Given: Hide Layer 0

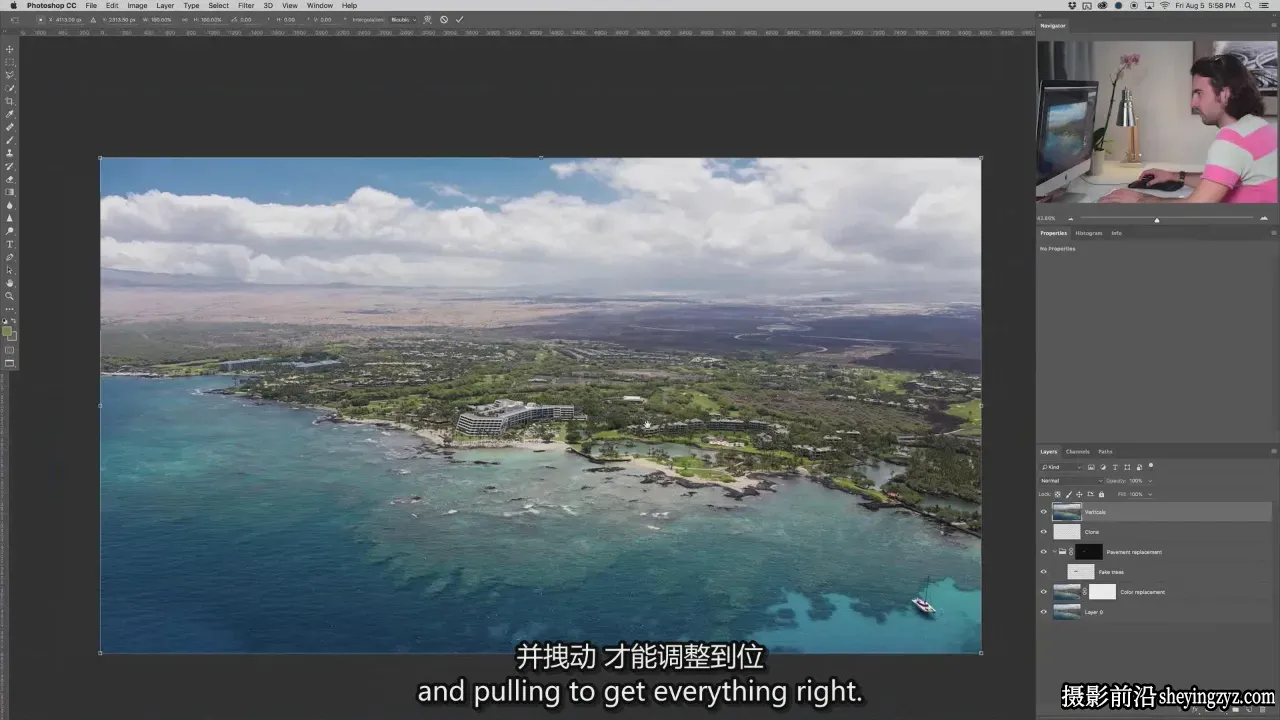Looking at the screenshot, I should click(1044, 612).
